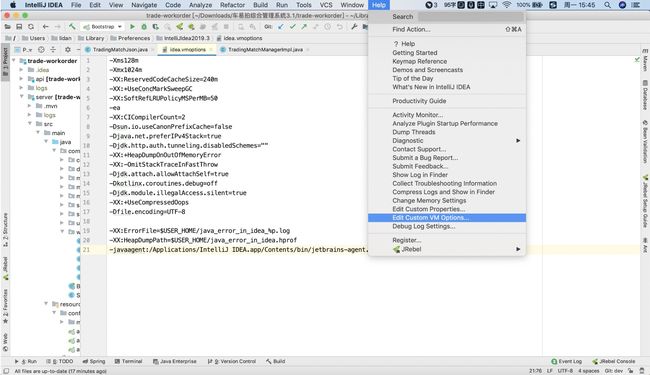Click Git rollback undo icon
The image size is (650, 375).
340,27
